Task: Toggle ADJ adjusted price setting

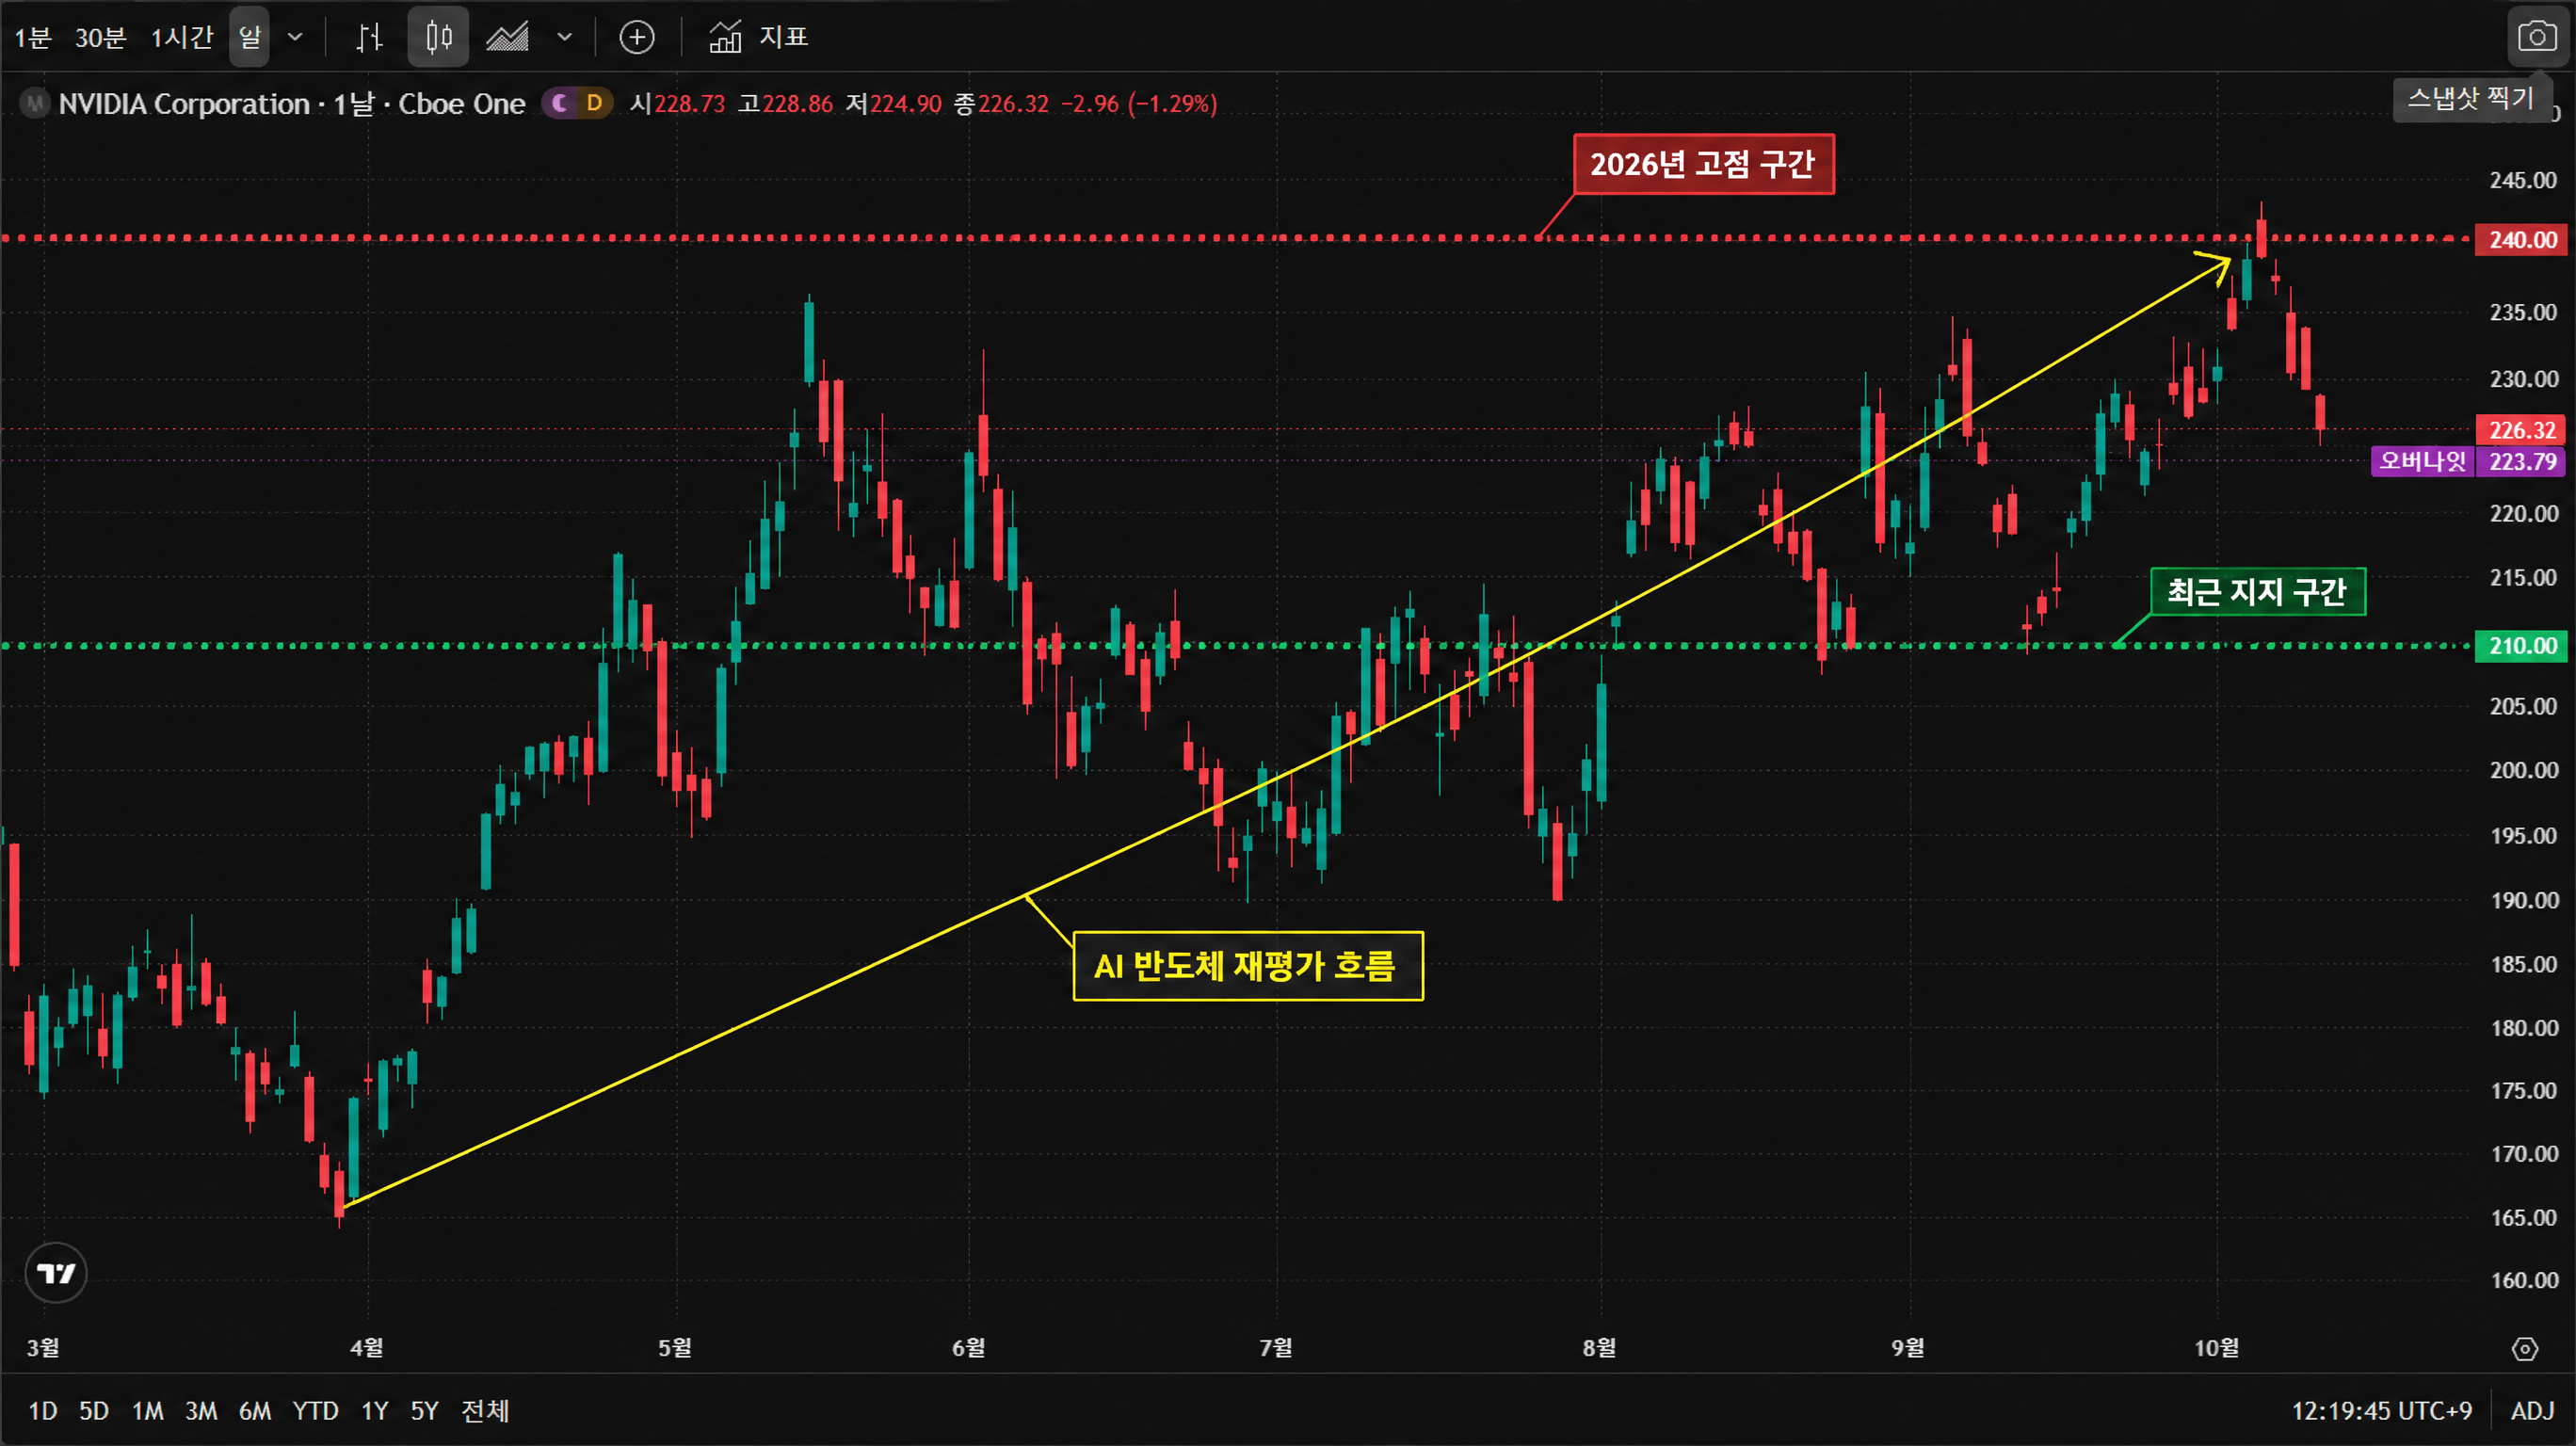Action: 2533,1411
